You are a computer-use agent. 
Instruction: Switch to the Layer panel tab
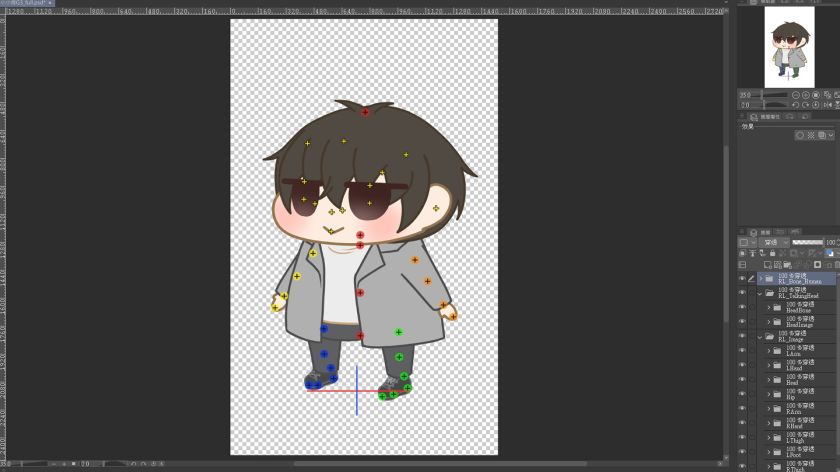click(761, 232)
